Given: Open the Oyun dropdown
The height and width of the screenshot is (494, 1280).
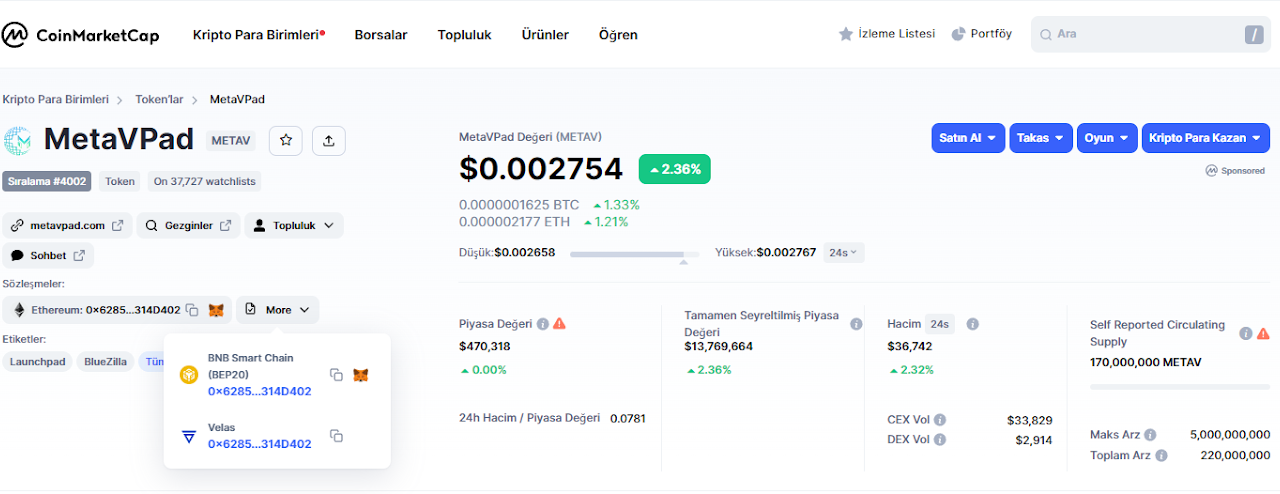Looking at the screenshot, I should click(x=1107, y=138).
